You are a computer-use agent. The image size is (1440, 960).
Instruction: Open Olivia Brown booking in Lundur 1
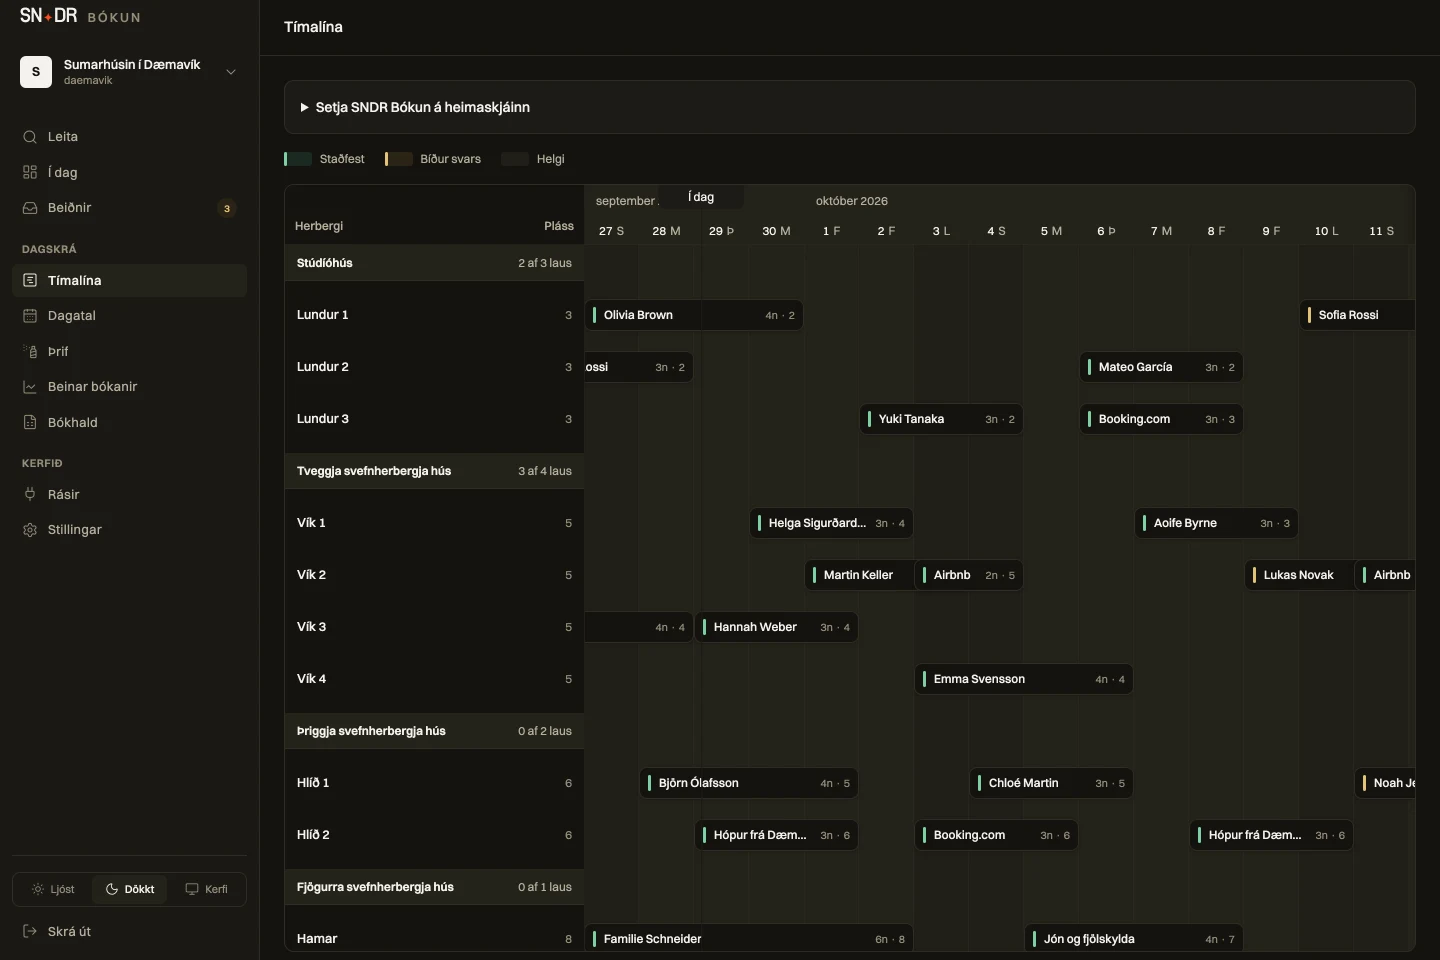[694, 315]
